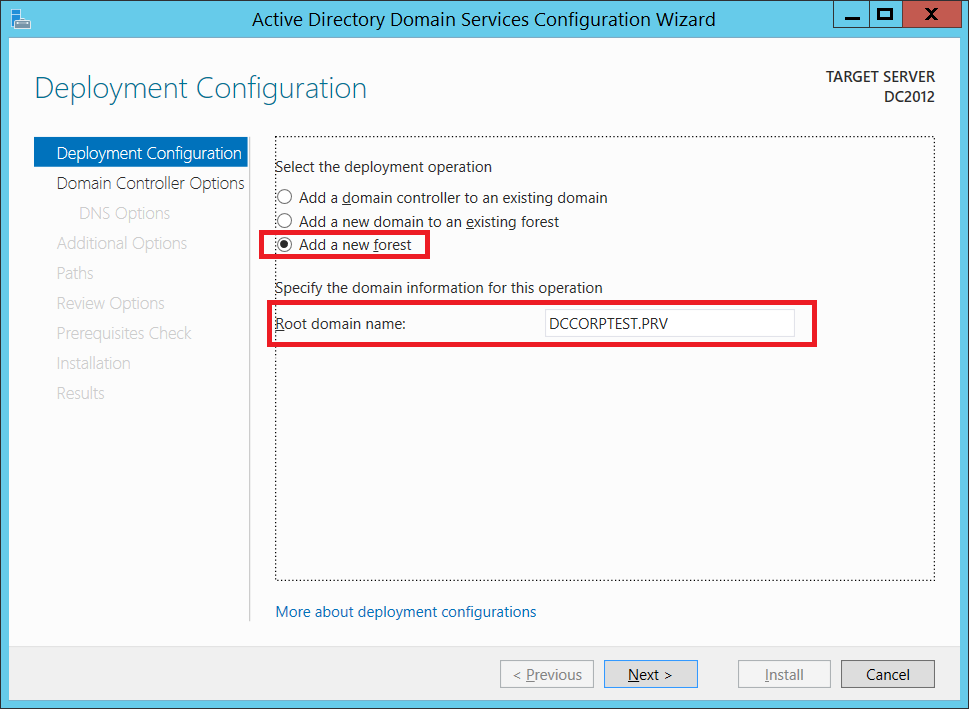Open the Additional Options step
969x709 pixels.
pyautogui.click(x=122, y=244)
